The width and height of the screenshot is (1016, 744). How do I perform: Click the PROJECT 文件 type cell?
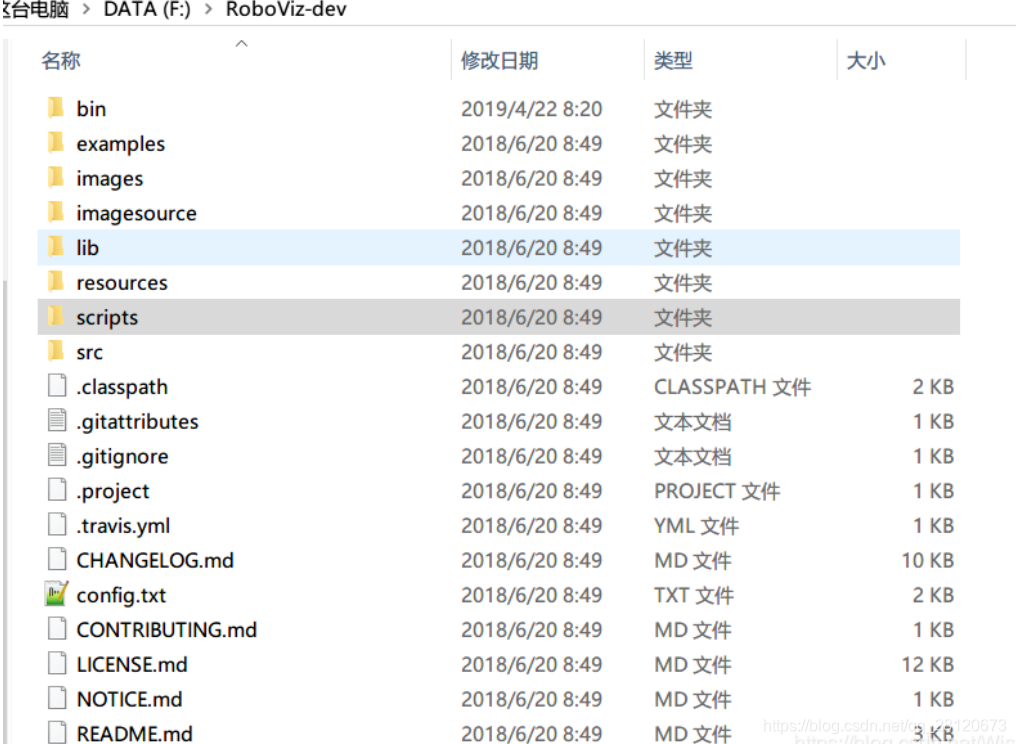click(717, 491)
